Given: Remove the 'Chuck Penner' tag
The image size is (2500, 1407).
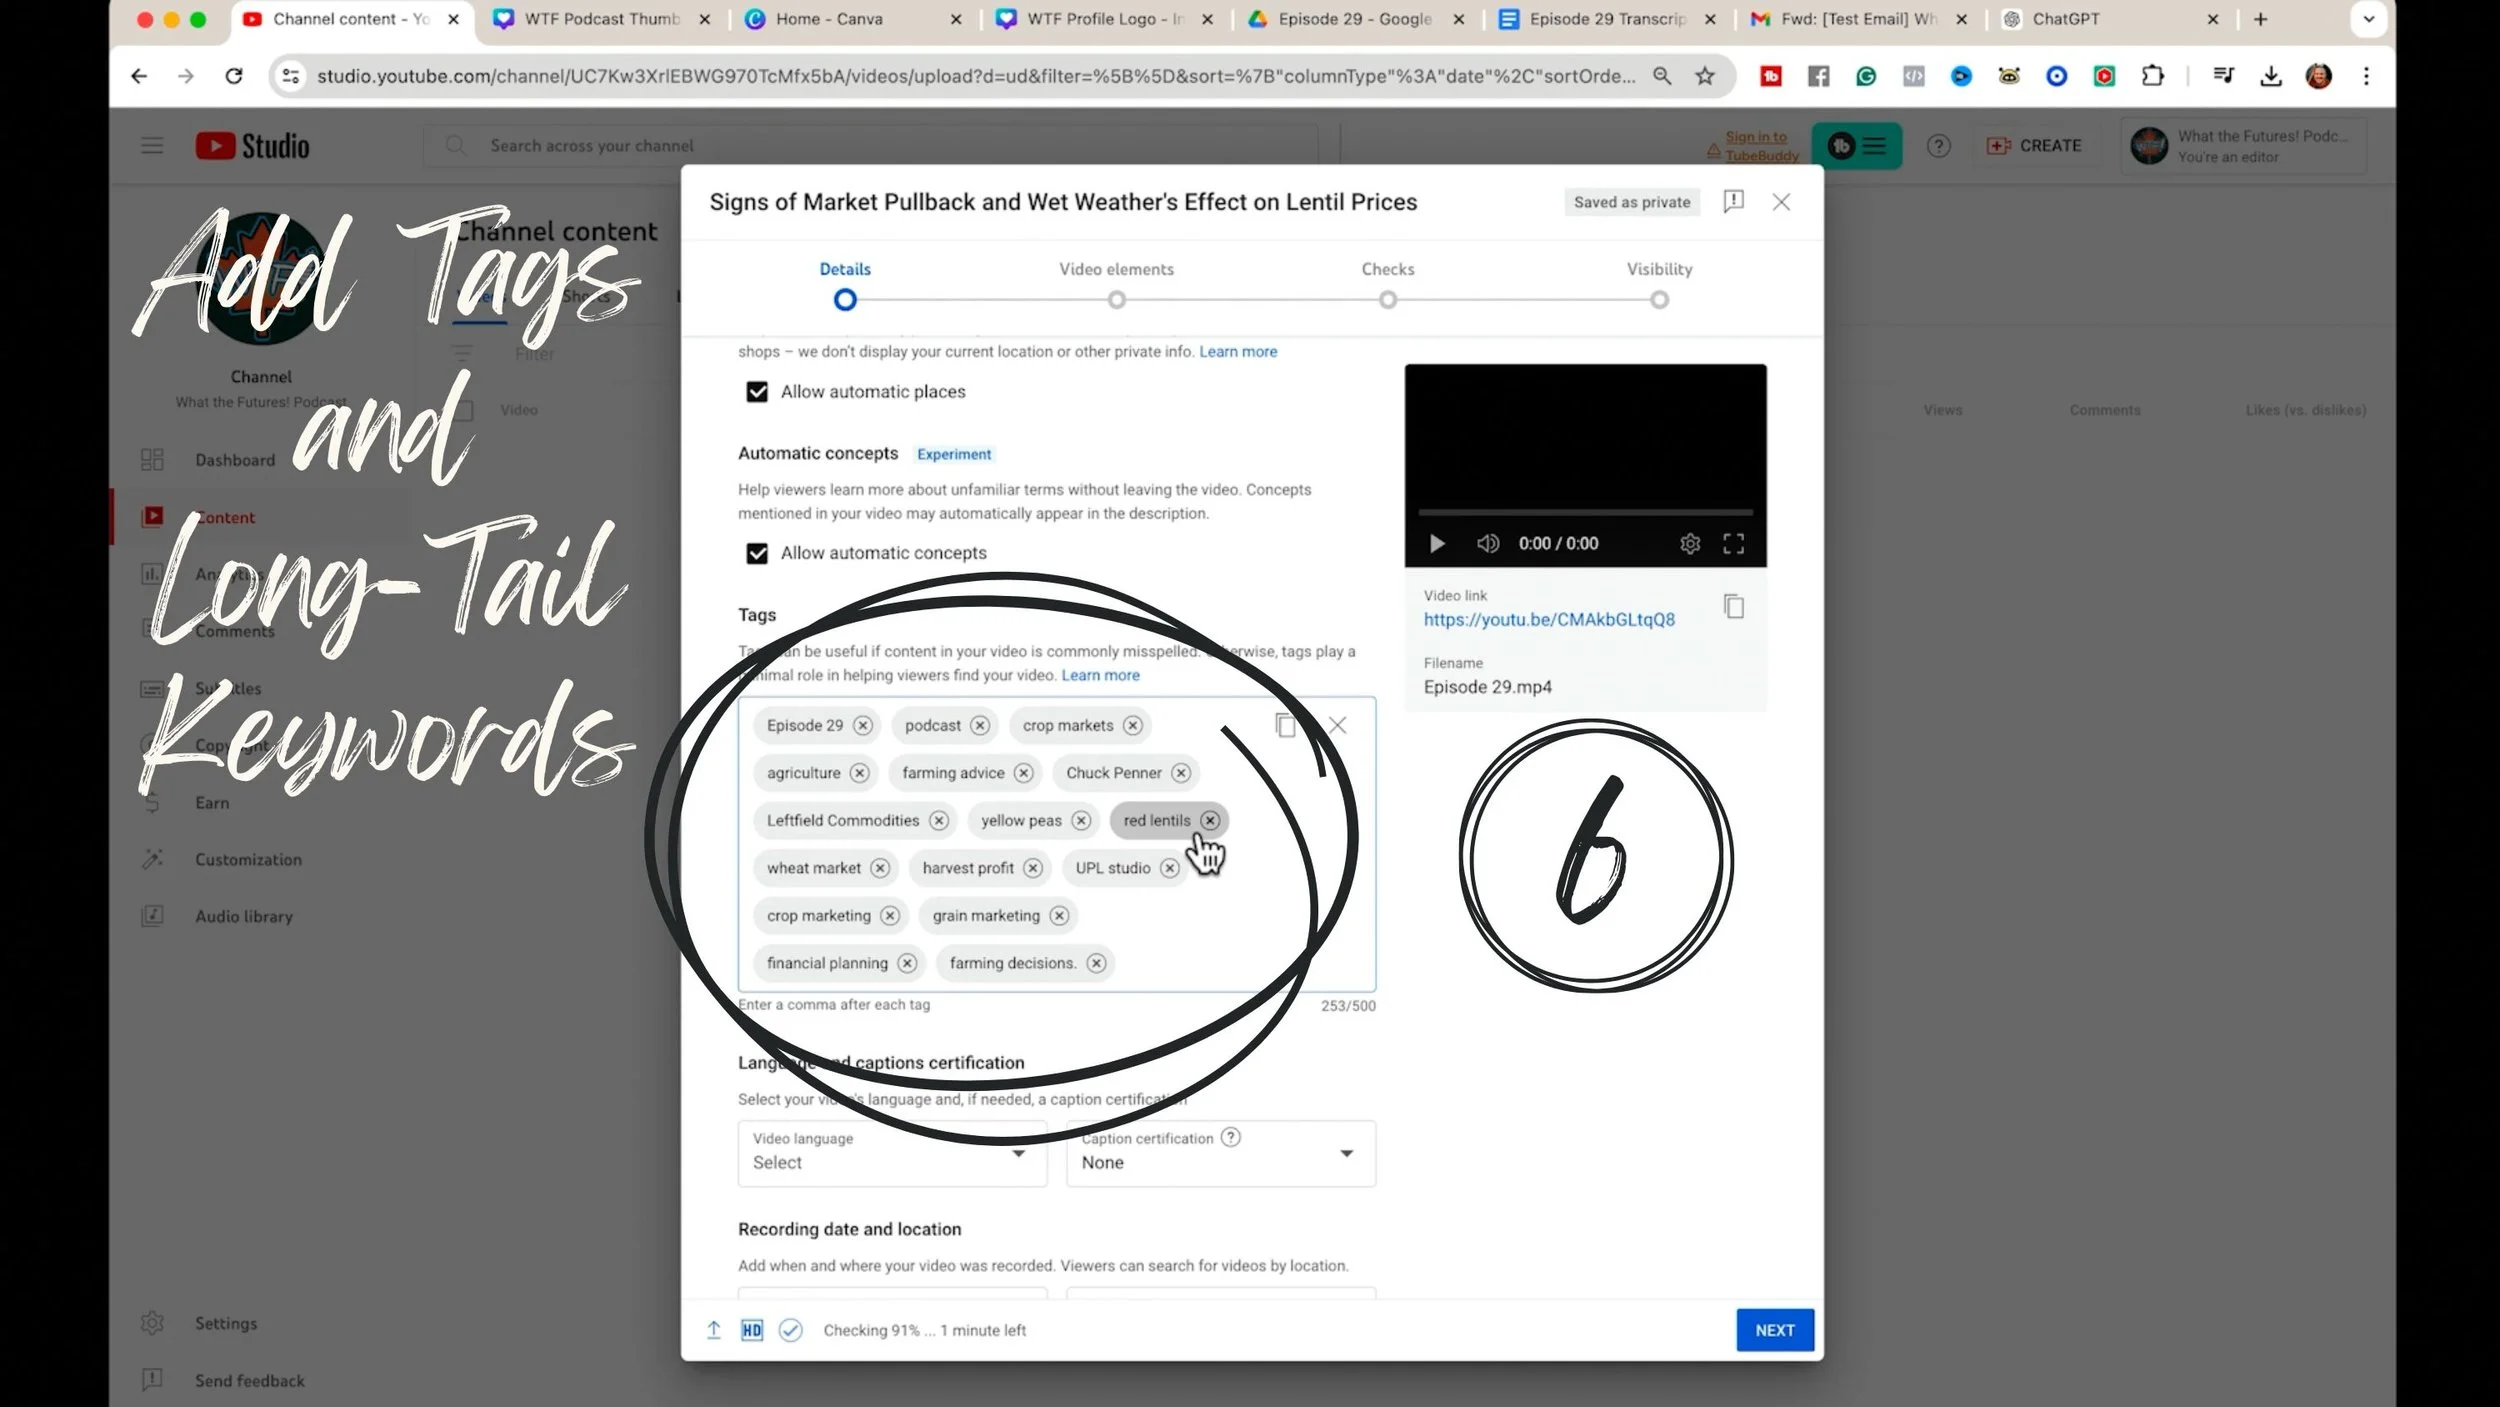Looking at the screenshot, I should point(1181,773).
